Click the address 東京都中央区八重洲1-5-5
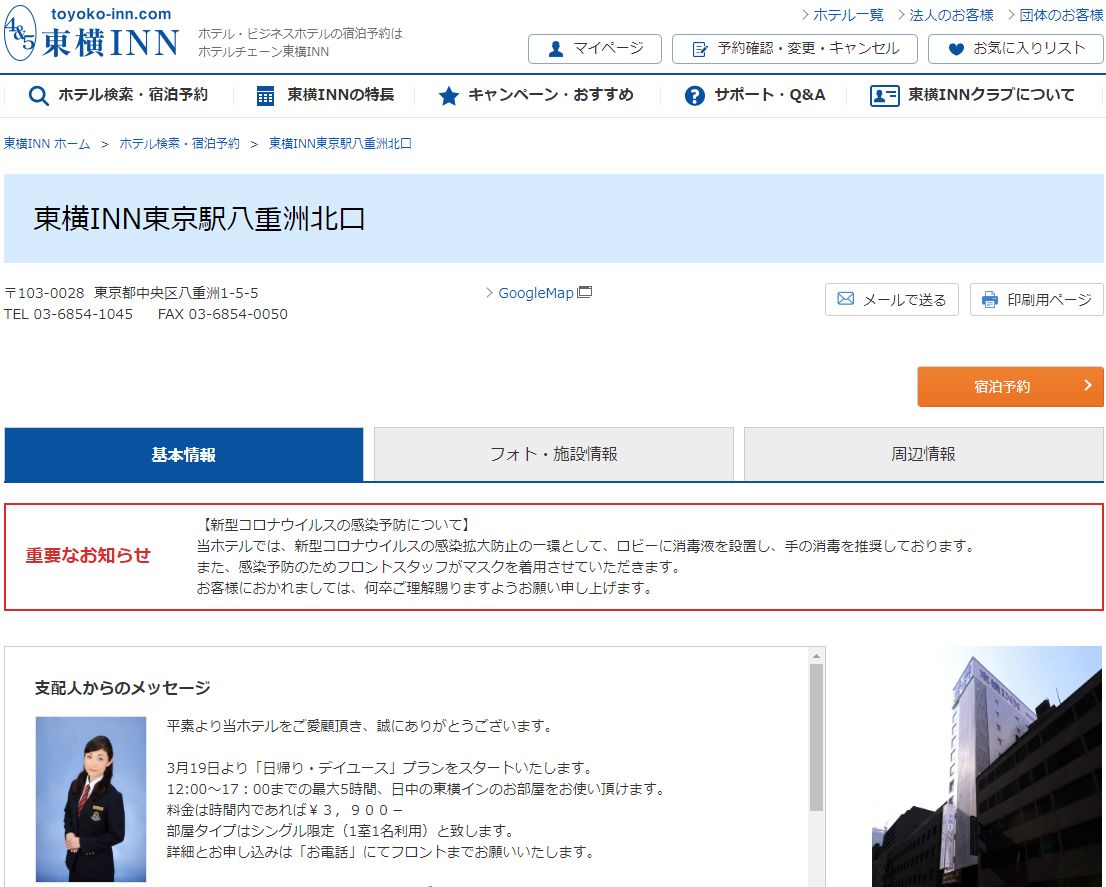Viewport: 1106px width, 887px height. coord(176,293)
